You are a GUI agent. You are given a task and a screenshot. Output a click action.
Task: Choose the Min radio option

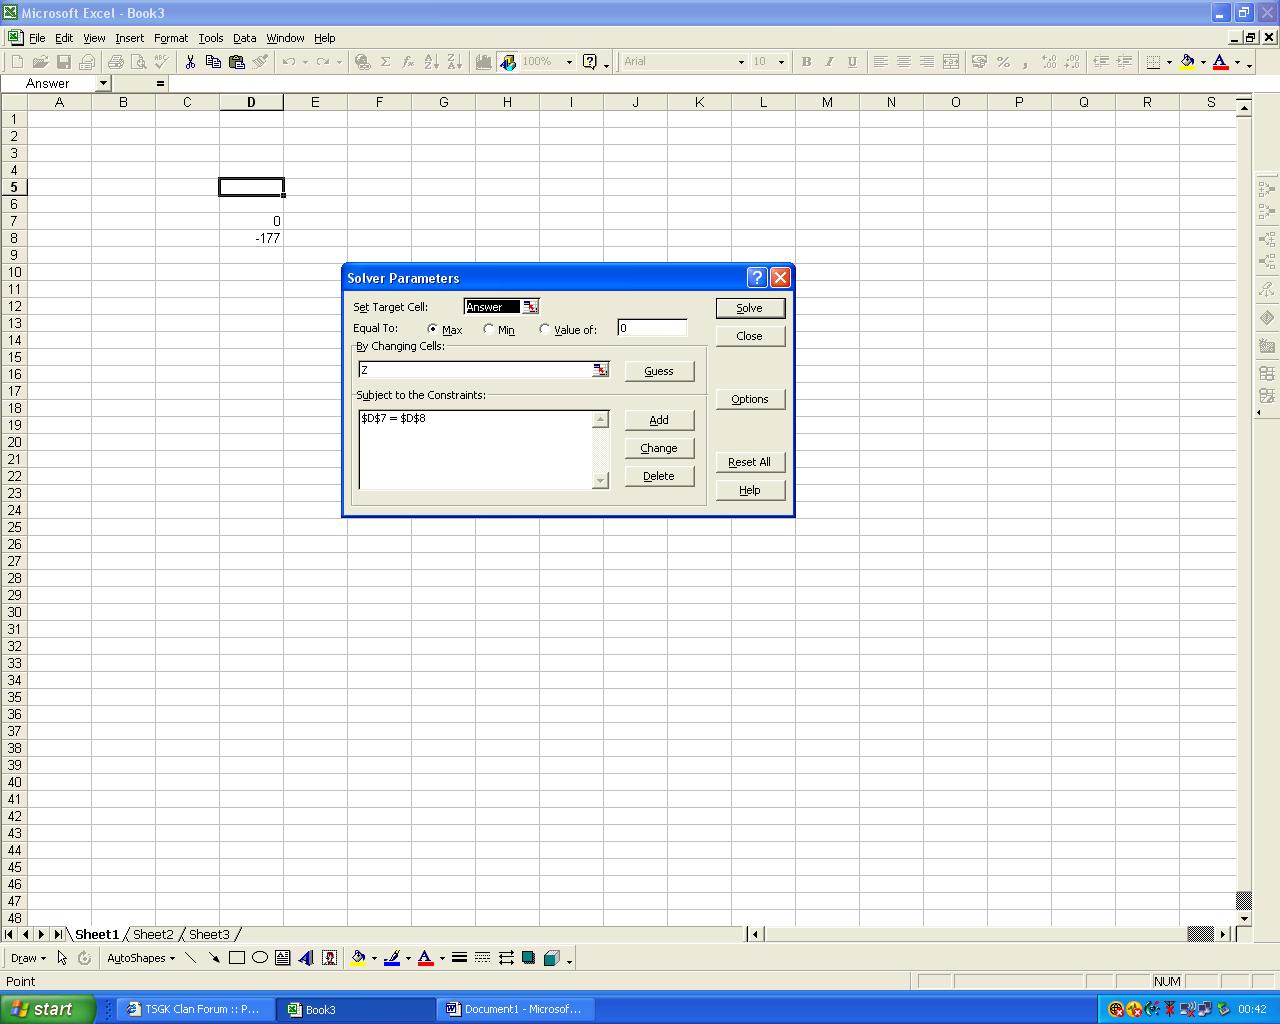[x=488, y=329]
